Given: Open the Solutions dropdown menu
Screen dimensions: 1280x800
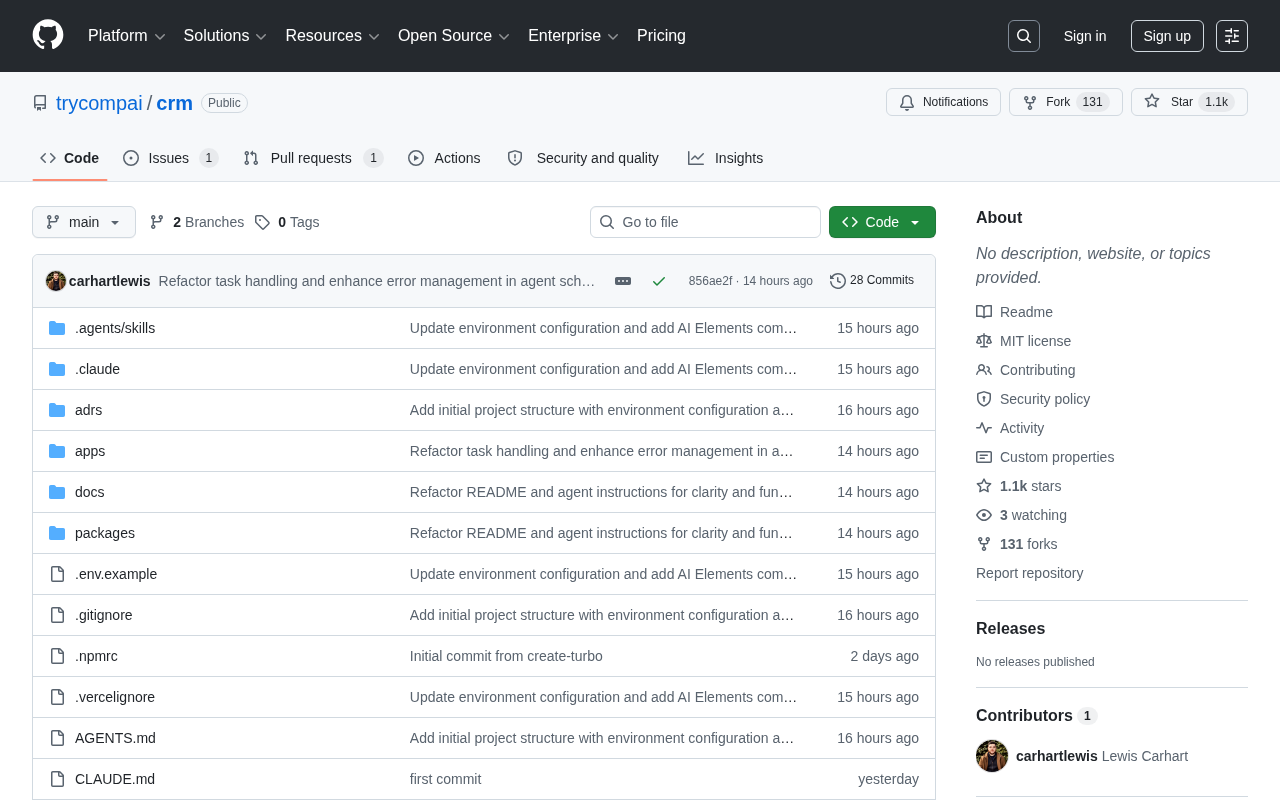Looking at the screenshot, I should click(x=225, y=36).
